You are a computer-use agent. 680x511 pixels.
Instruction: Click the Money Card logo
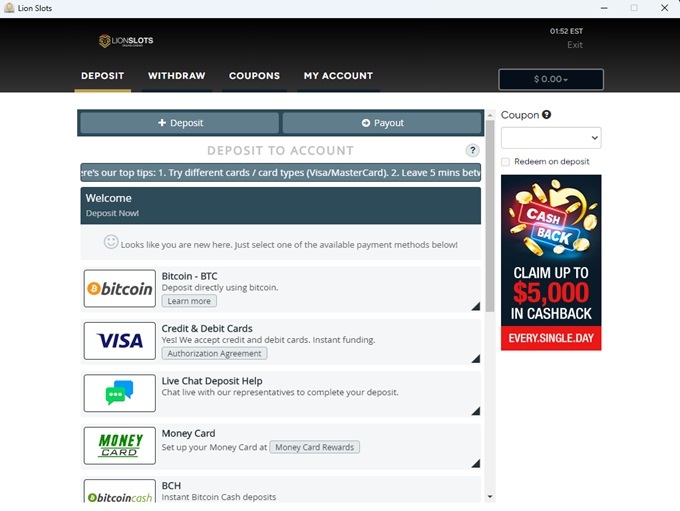point(120,445)
